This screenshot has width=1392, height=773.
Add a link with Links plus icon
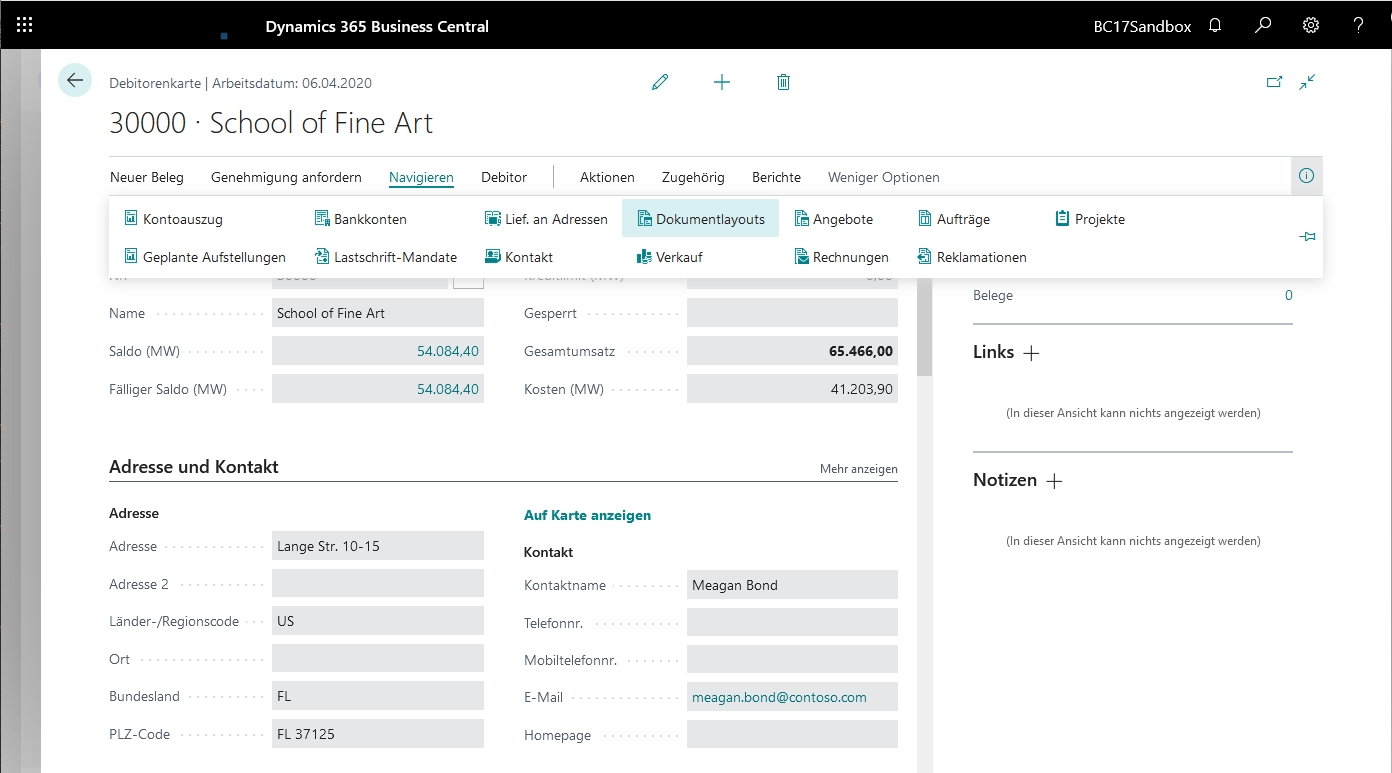pos(1032,353)
